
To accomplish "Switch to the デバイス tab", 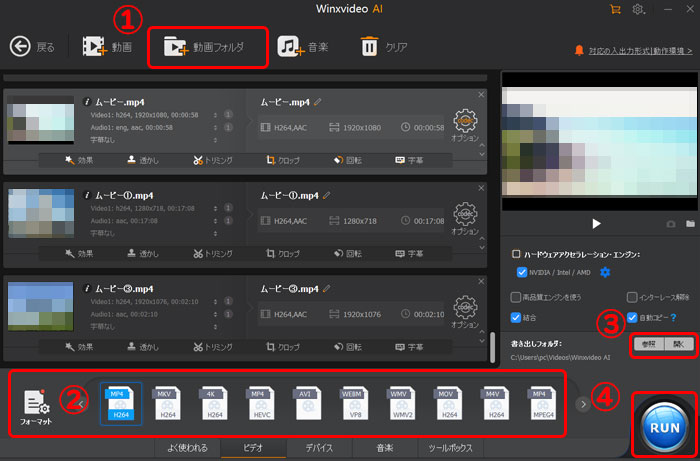I will pos(322,448).
